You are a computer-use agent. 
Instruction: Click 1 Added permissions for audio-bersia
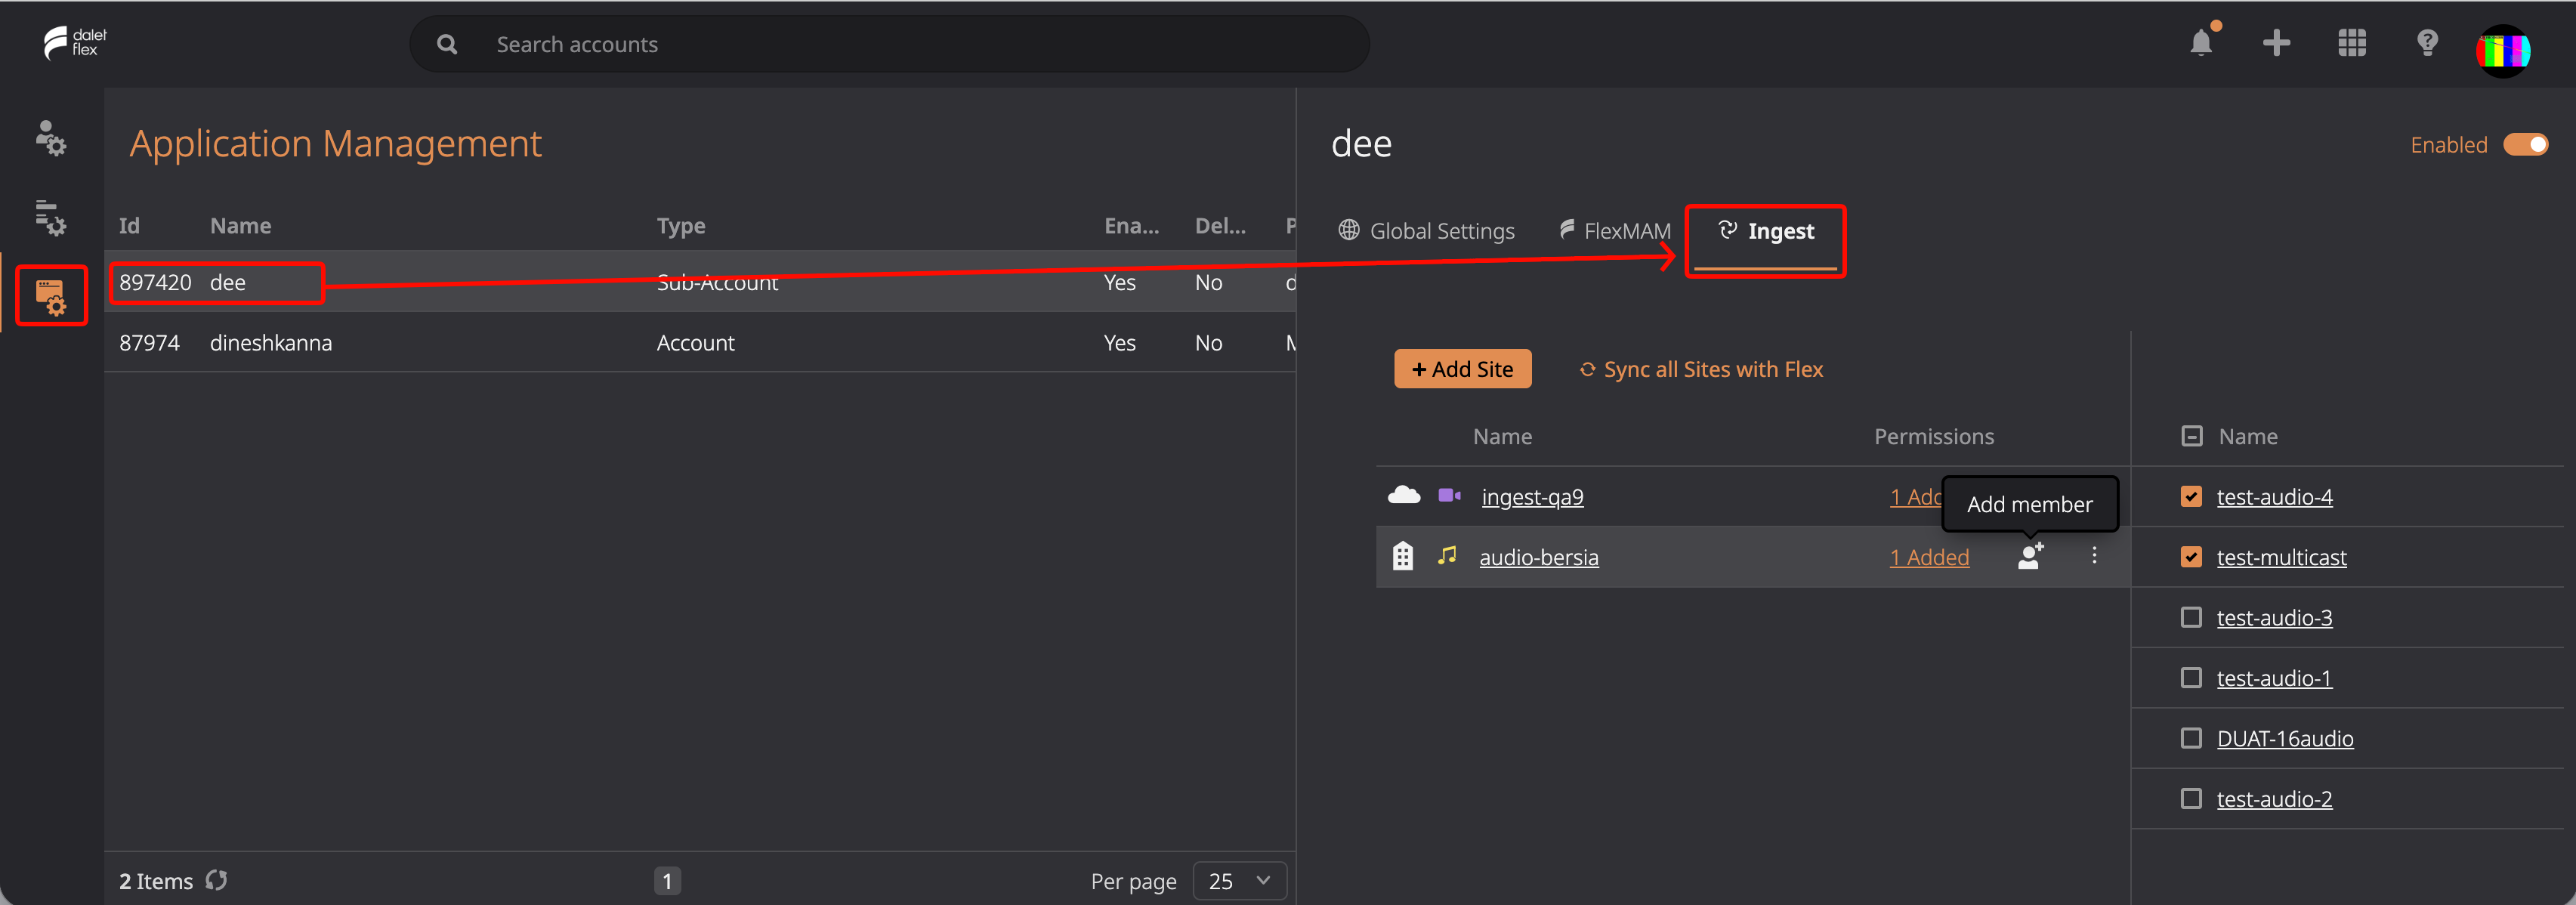click(x=1929, y=557)
